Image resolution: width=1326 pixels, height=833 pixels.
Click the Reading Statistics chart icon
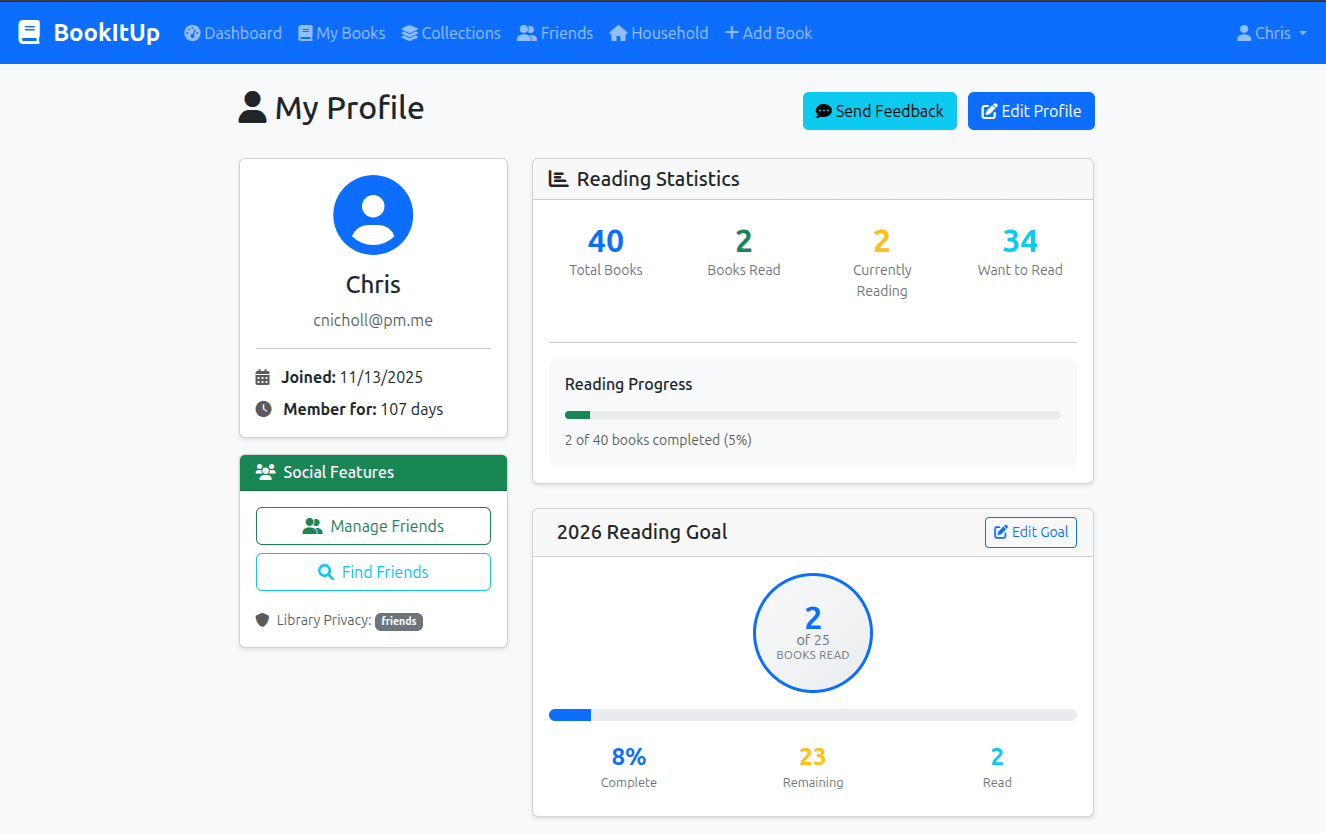coord(557,178)
